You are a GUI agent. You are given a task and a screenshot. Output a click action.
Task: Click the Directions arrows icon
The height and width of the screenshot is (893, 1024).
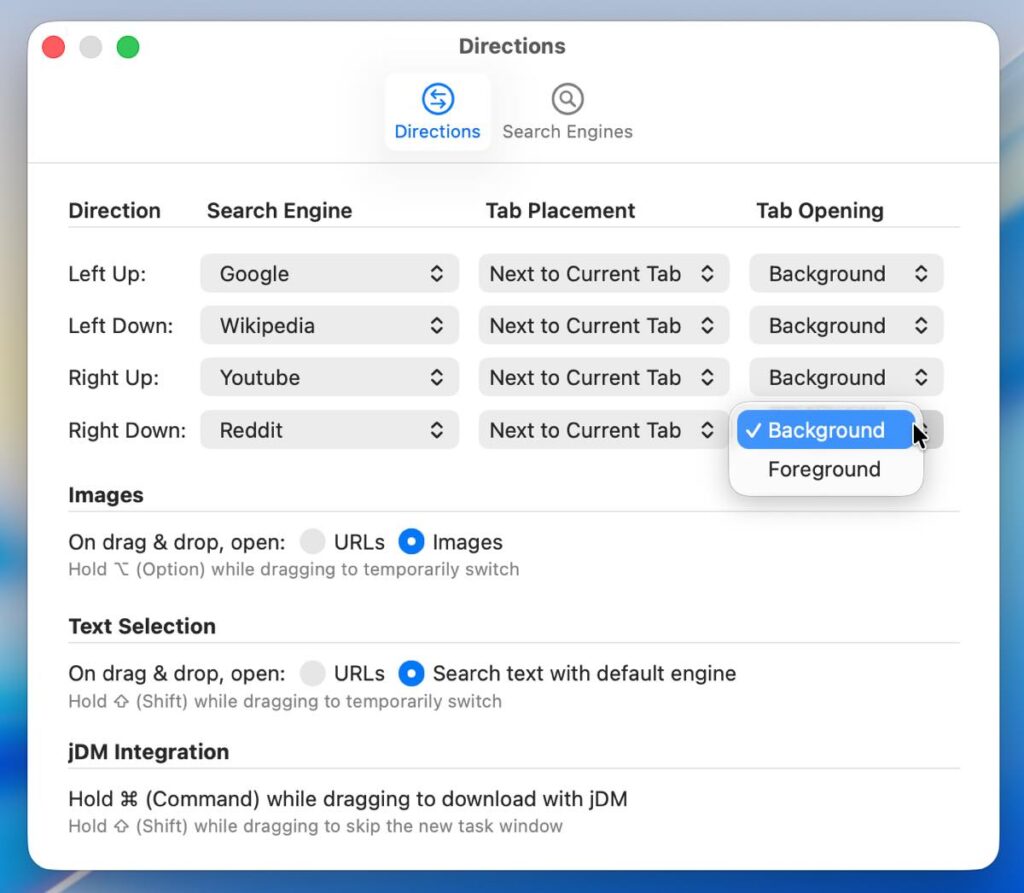[437, 99]
